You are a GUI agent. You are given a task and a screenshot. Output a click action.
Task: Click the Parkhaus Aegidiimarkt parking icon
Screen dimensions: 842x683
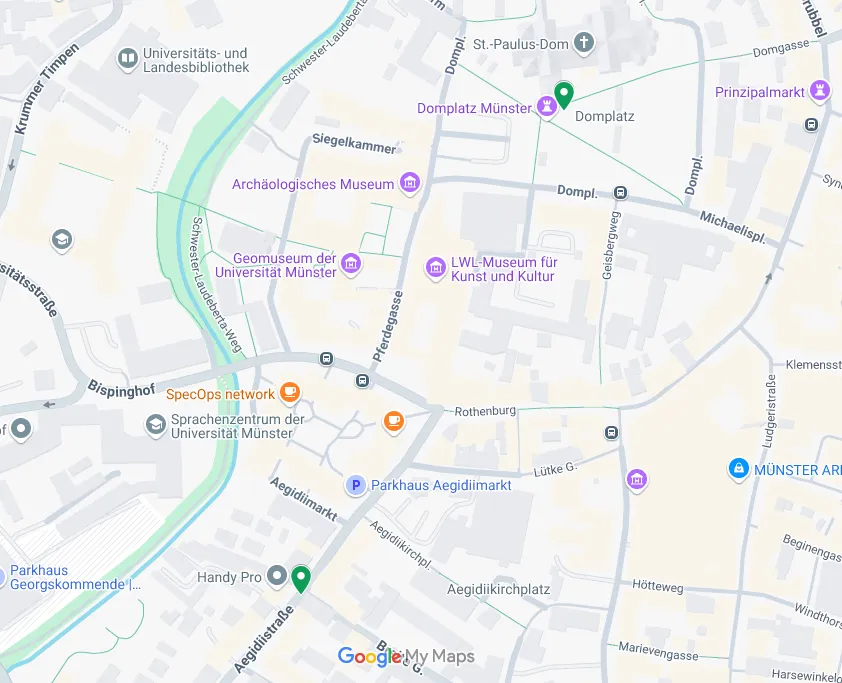tap(355, 485)
